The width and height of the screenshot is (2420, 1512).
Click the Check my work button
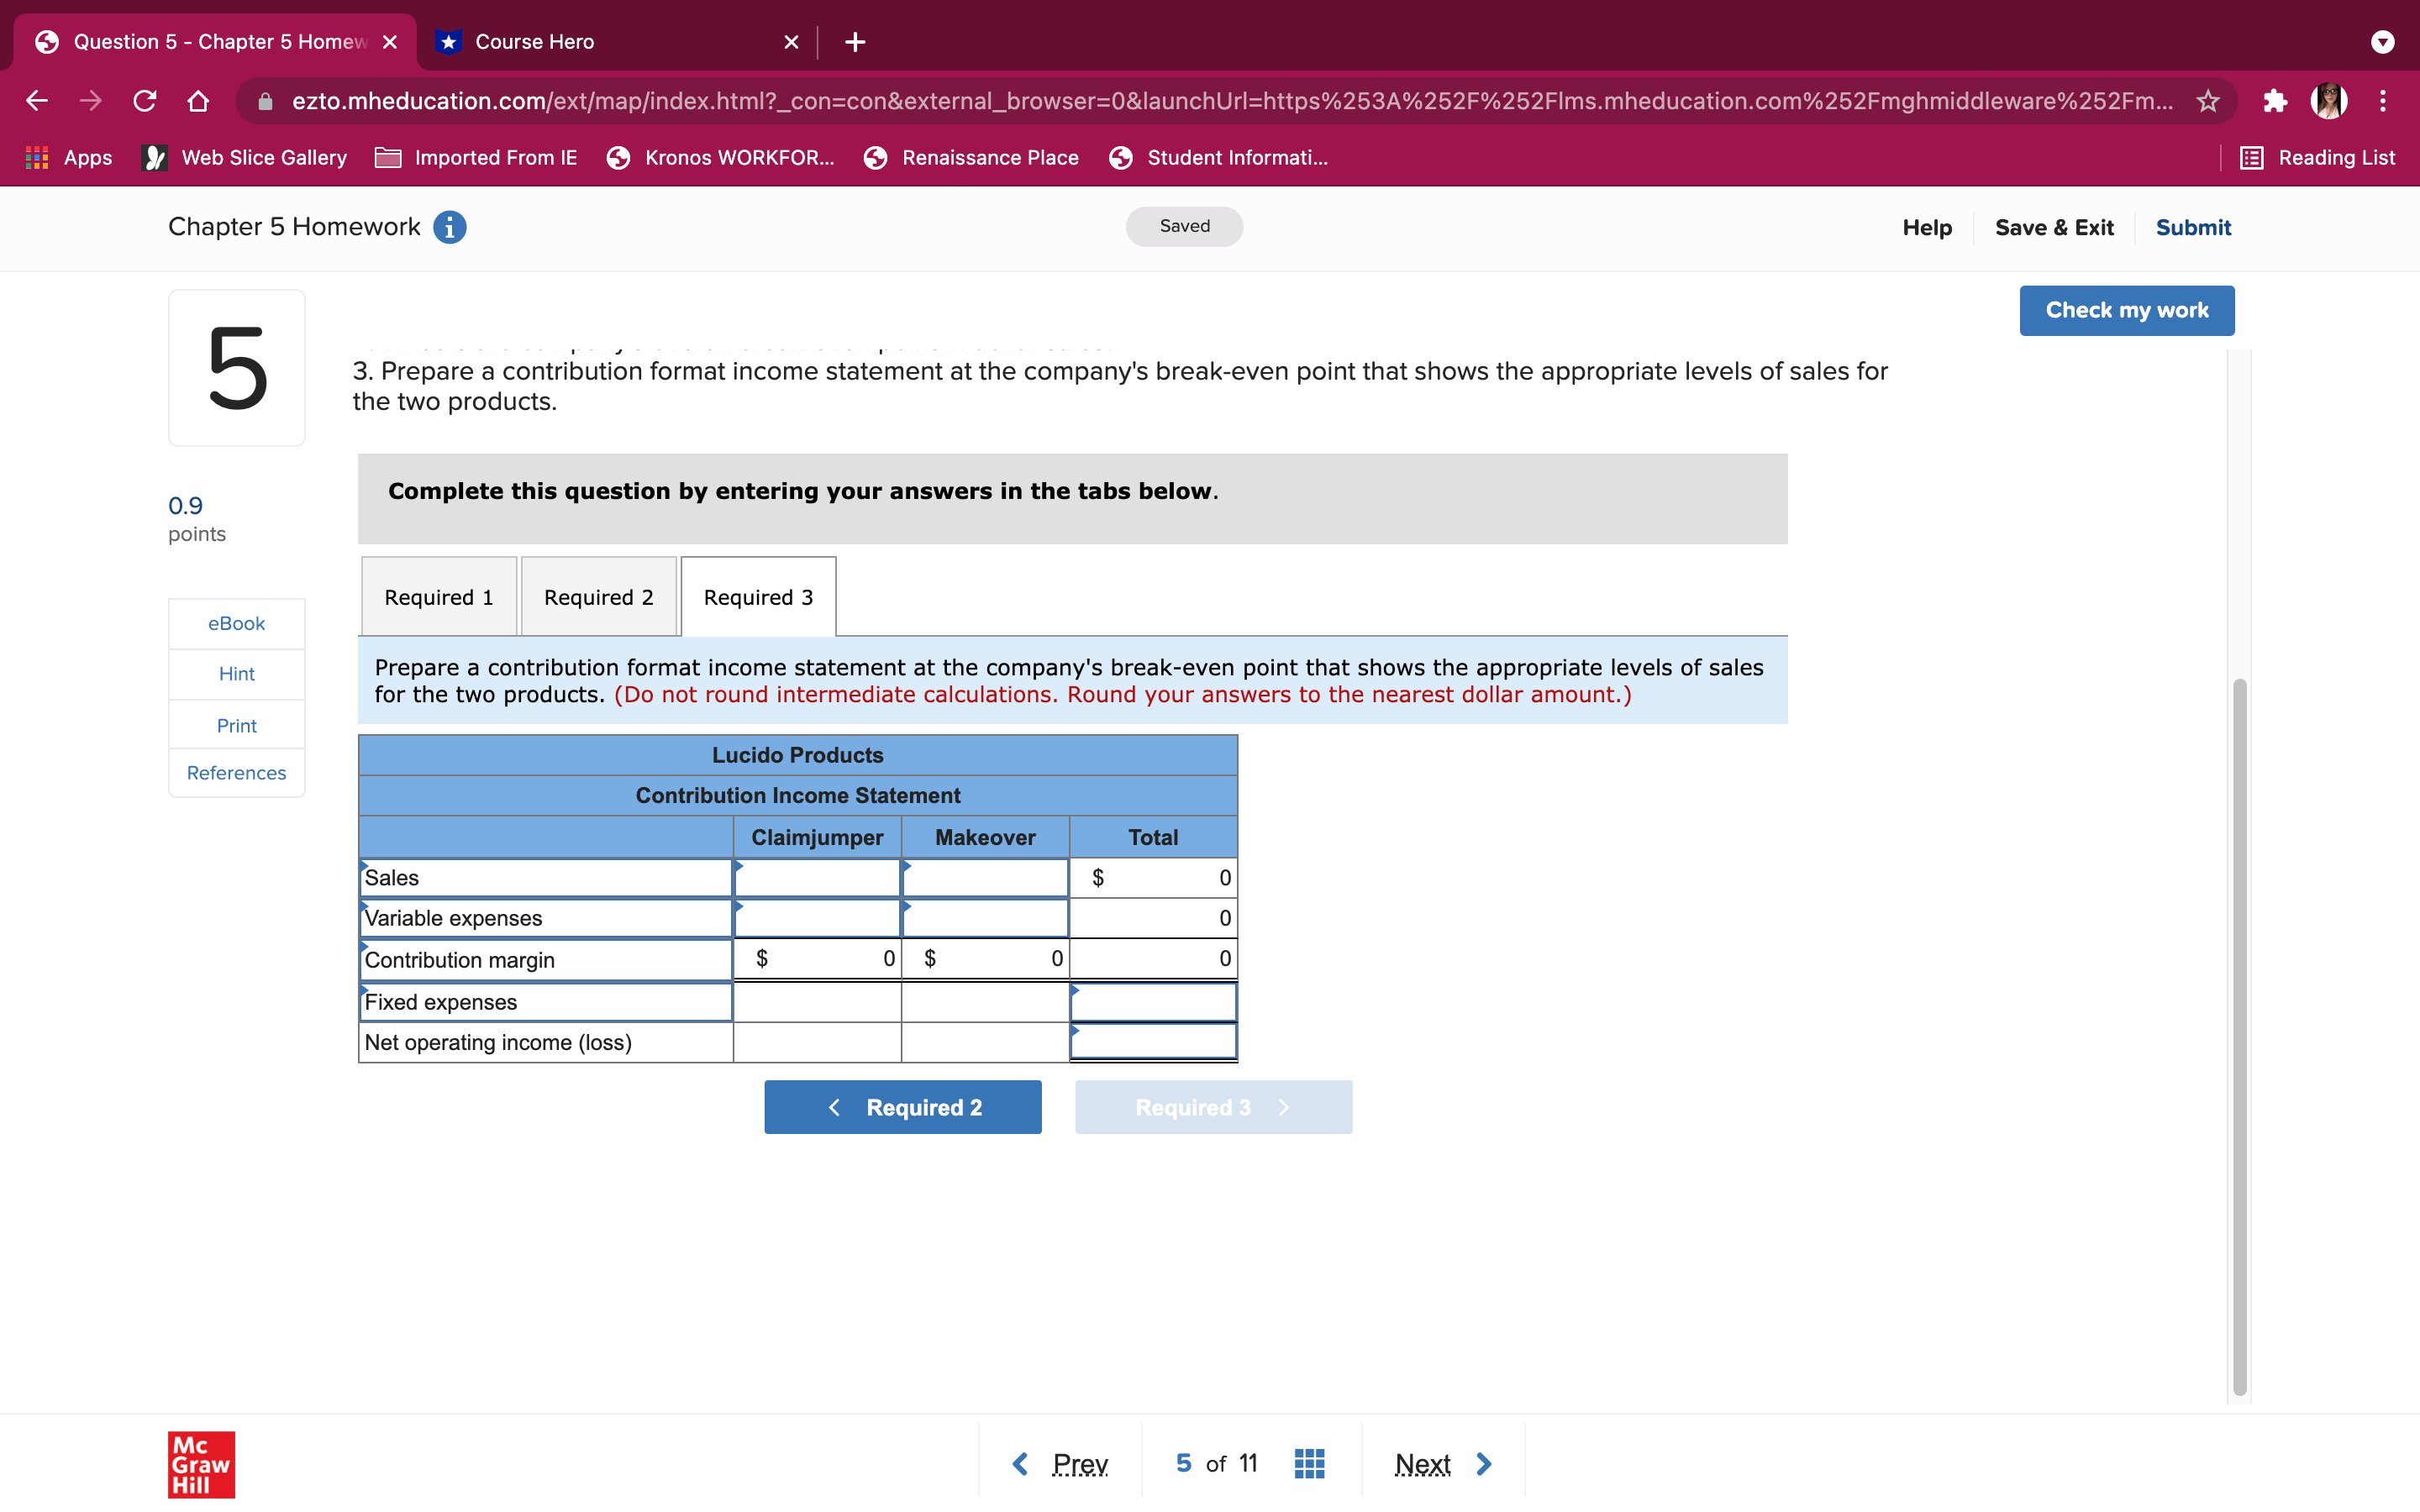pos(2126,310)
